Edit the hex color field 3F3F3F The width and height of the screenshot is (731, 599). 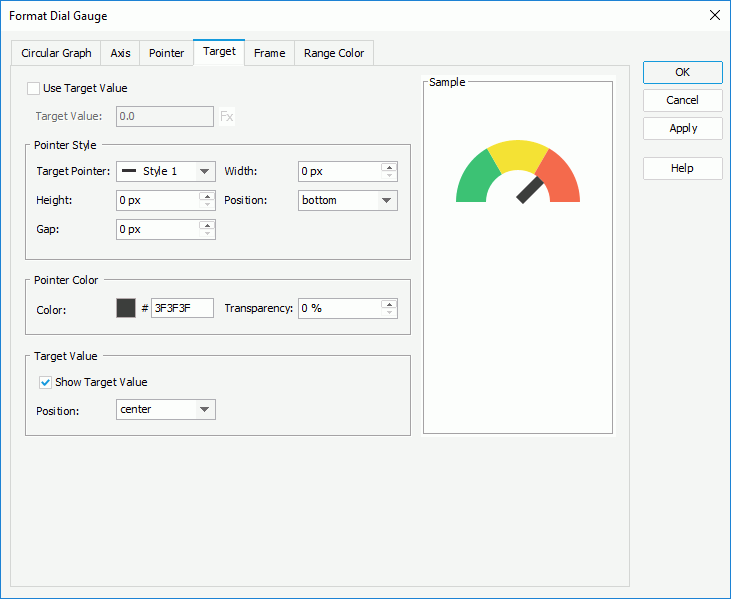click(x=182, y=308)
